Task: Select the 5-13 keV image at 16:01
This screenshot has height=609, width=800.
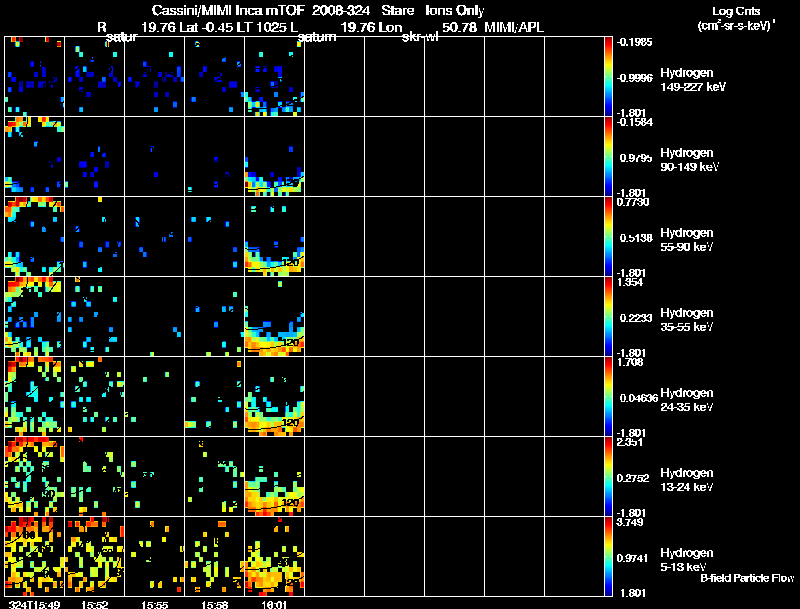Action: tap(274, 557)
